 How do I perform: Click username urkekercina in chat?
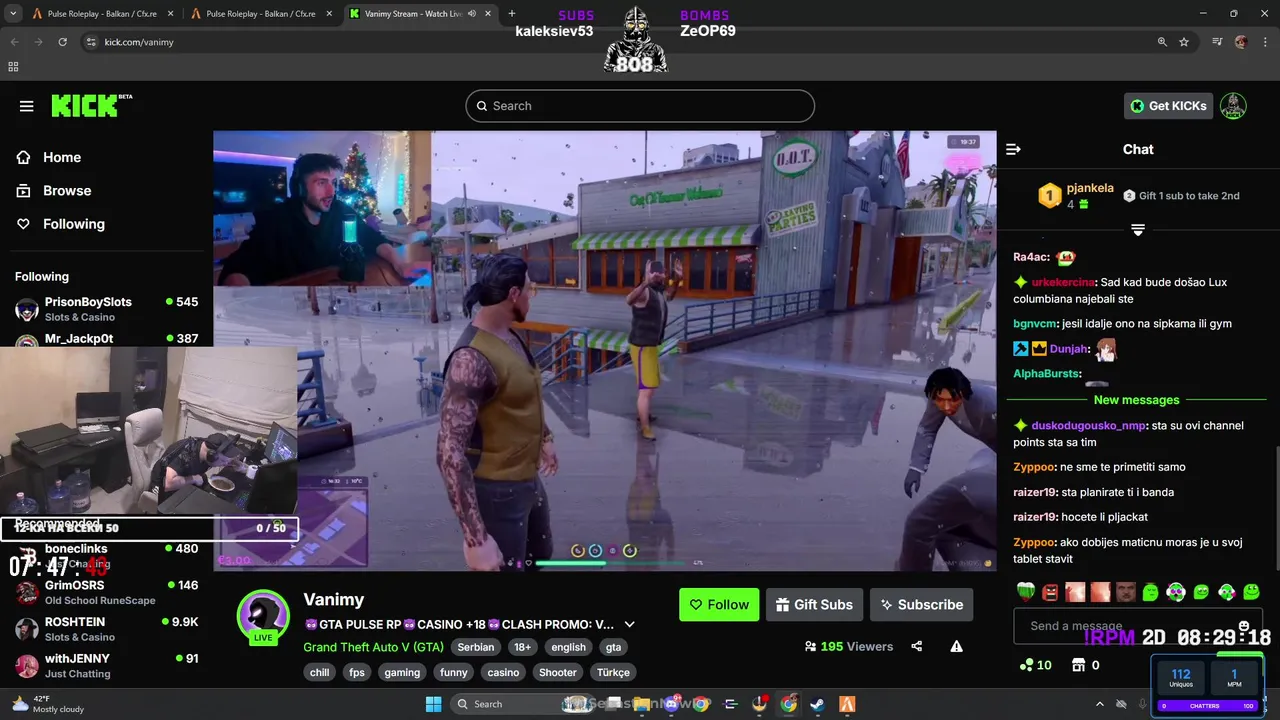coord(1063,282)
